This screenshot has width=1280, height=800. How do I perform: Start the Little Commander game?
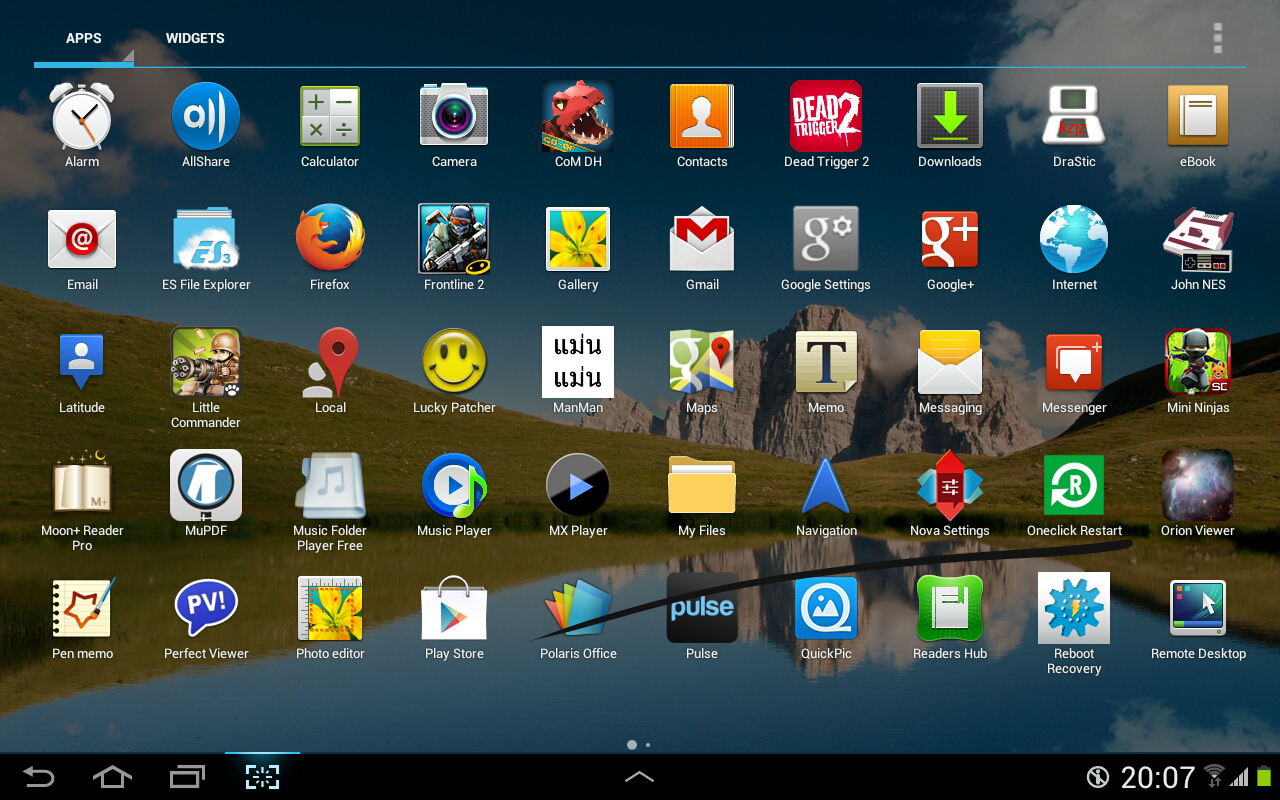pyautogui.click(x=206, y=362)
